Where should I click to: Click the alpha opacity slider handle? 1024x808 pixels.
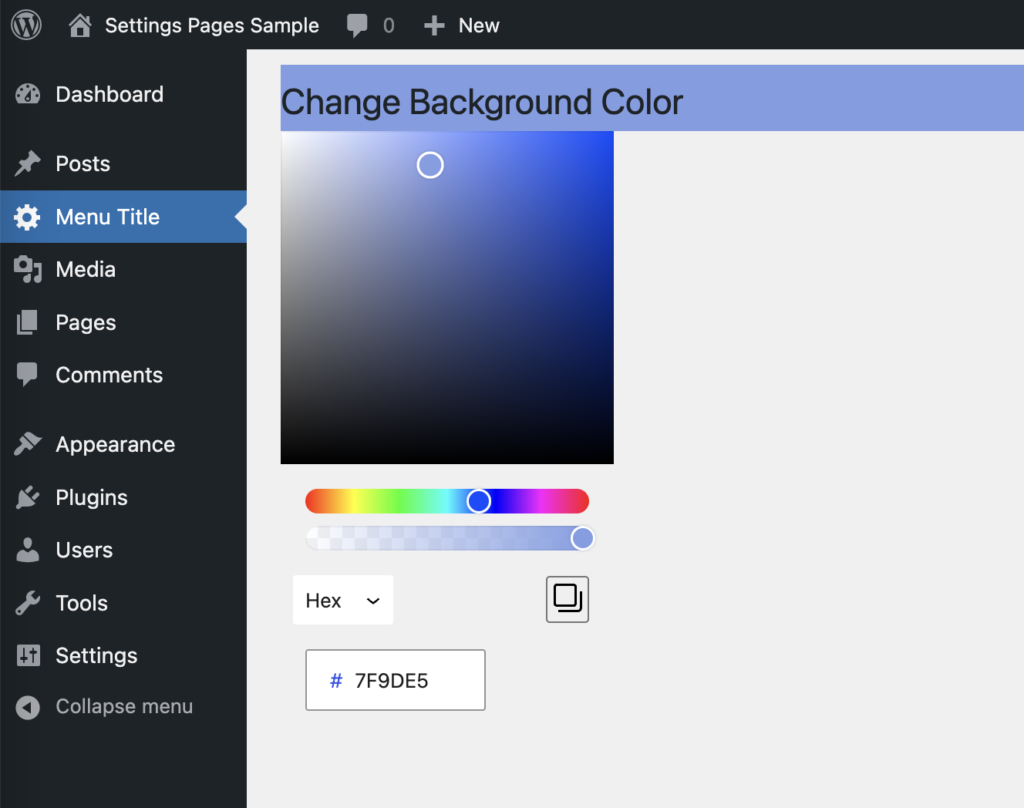coord(582,538)
